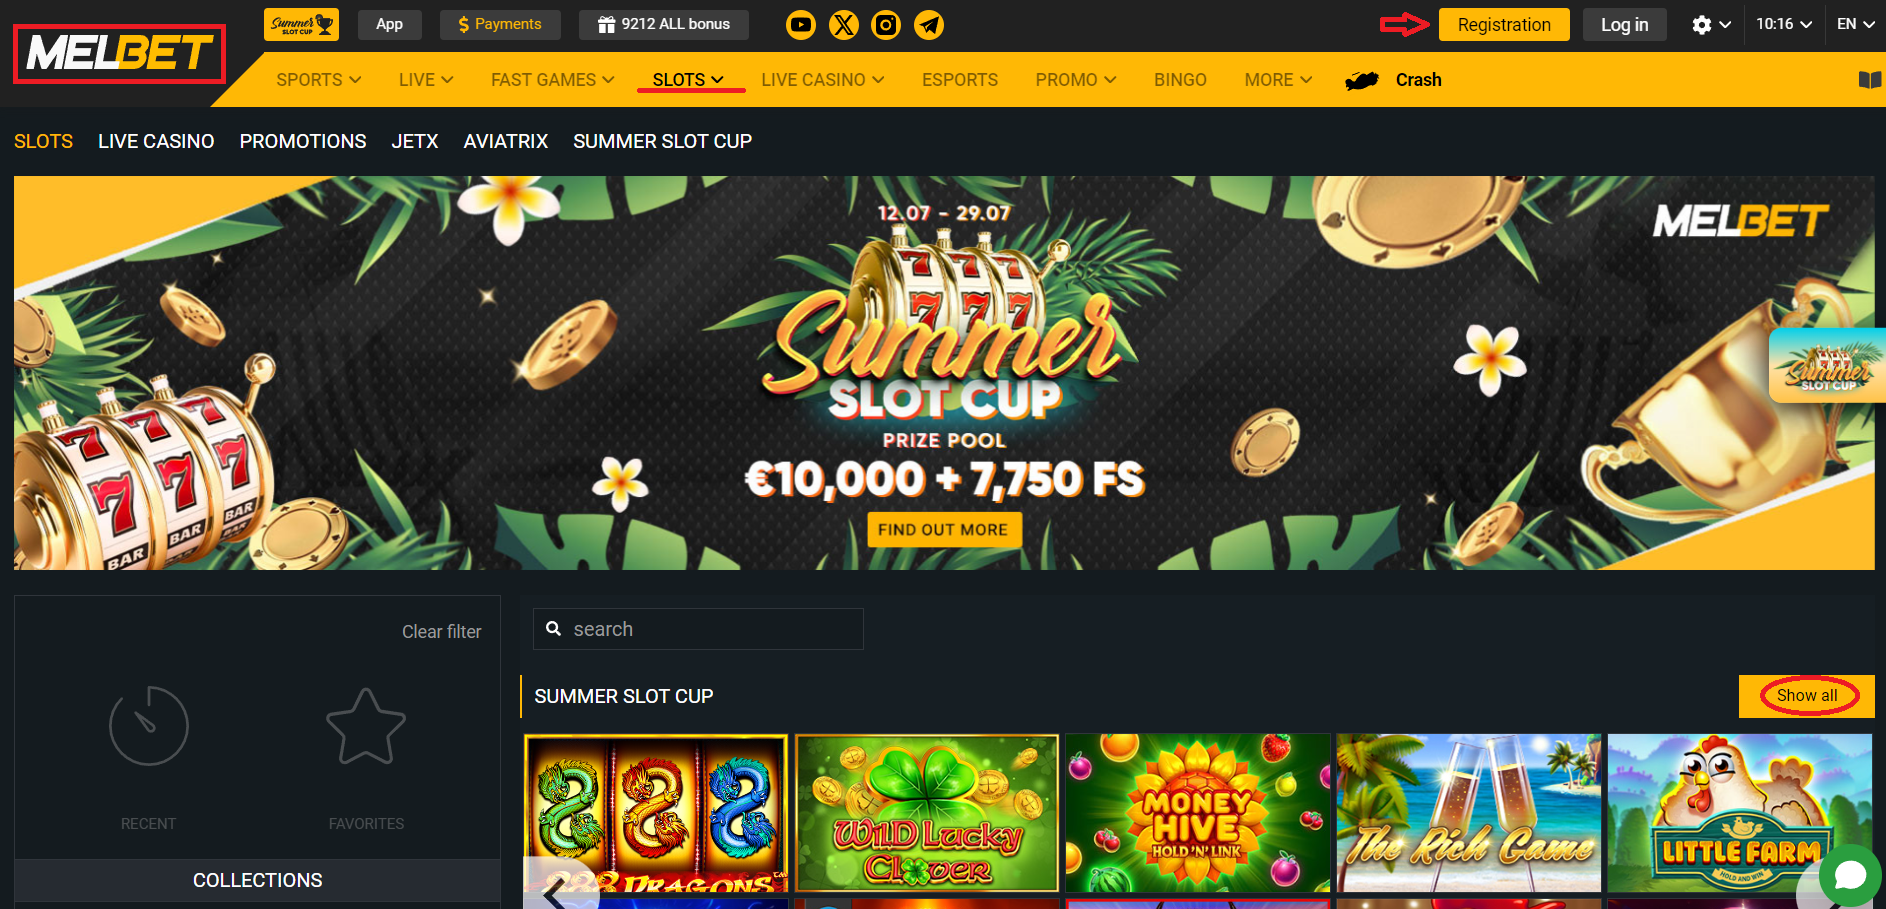Open the Instagram social icon
1886x909 pixels.
pyautogui.click(x=886, y=25)
